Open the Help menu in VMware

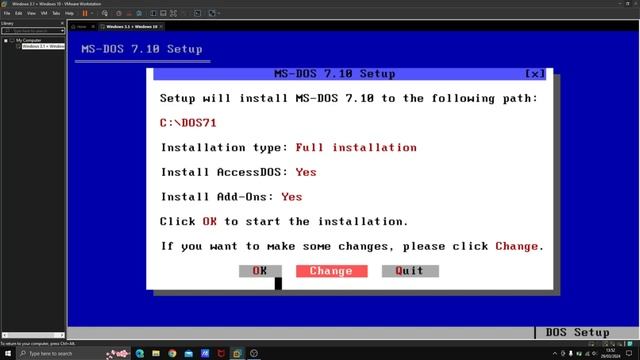click(69, 13)
